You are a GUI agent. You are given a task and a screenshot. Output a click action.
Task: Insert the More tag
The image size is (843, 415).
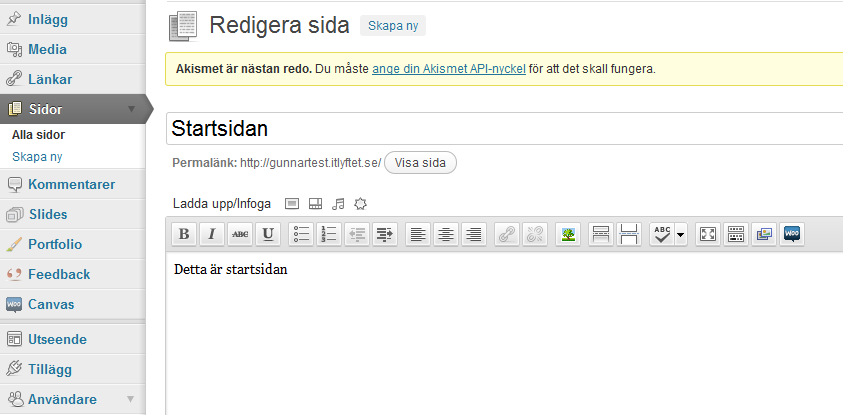tap(601, 234)
